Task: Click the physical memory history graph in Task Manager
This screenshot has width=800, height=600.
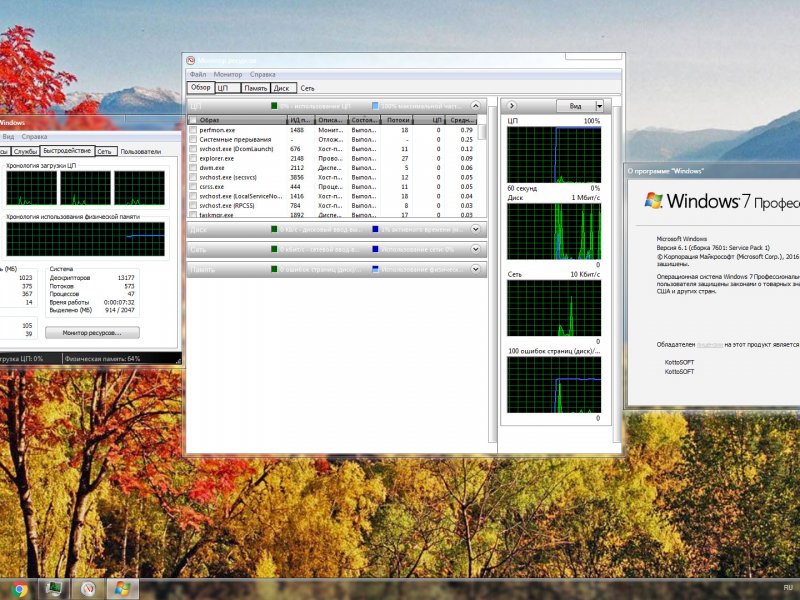Action: pos(86,239)
